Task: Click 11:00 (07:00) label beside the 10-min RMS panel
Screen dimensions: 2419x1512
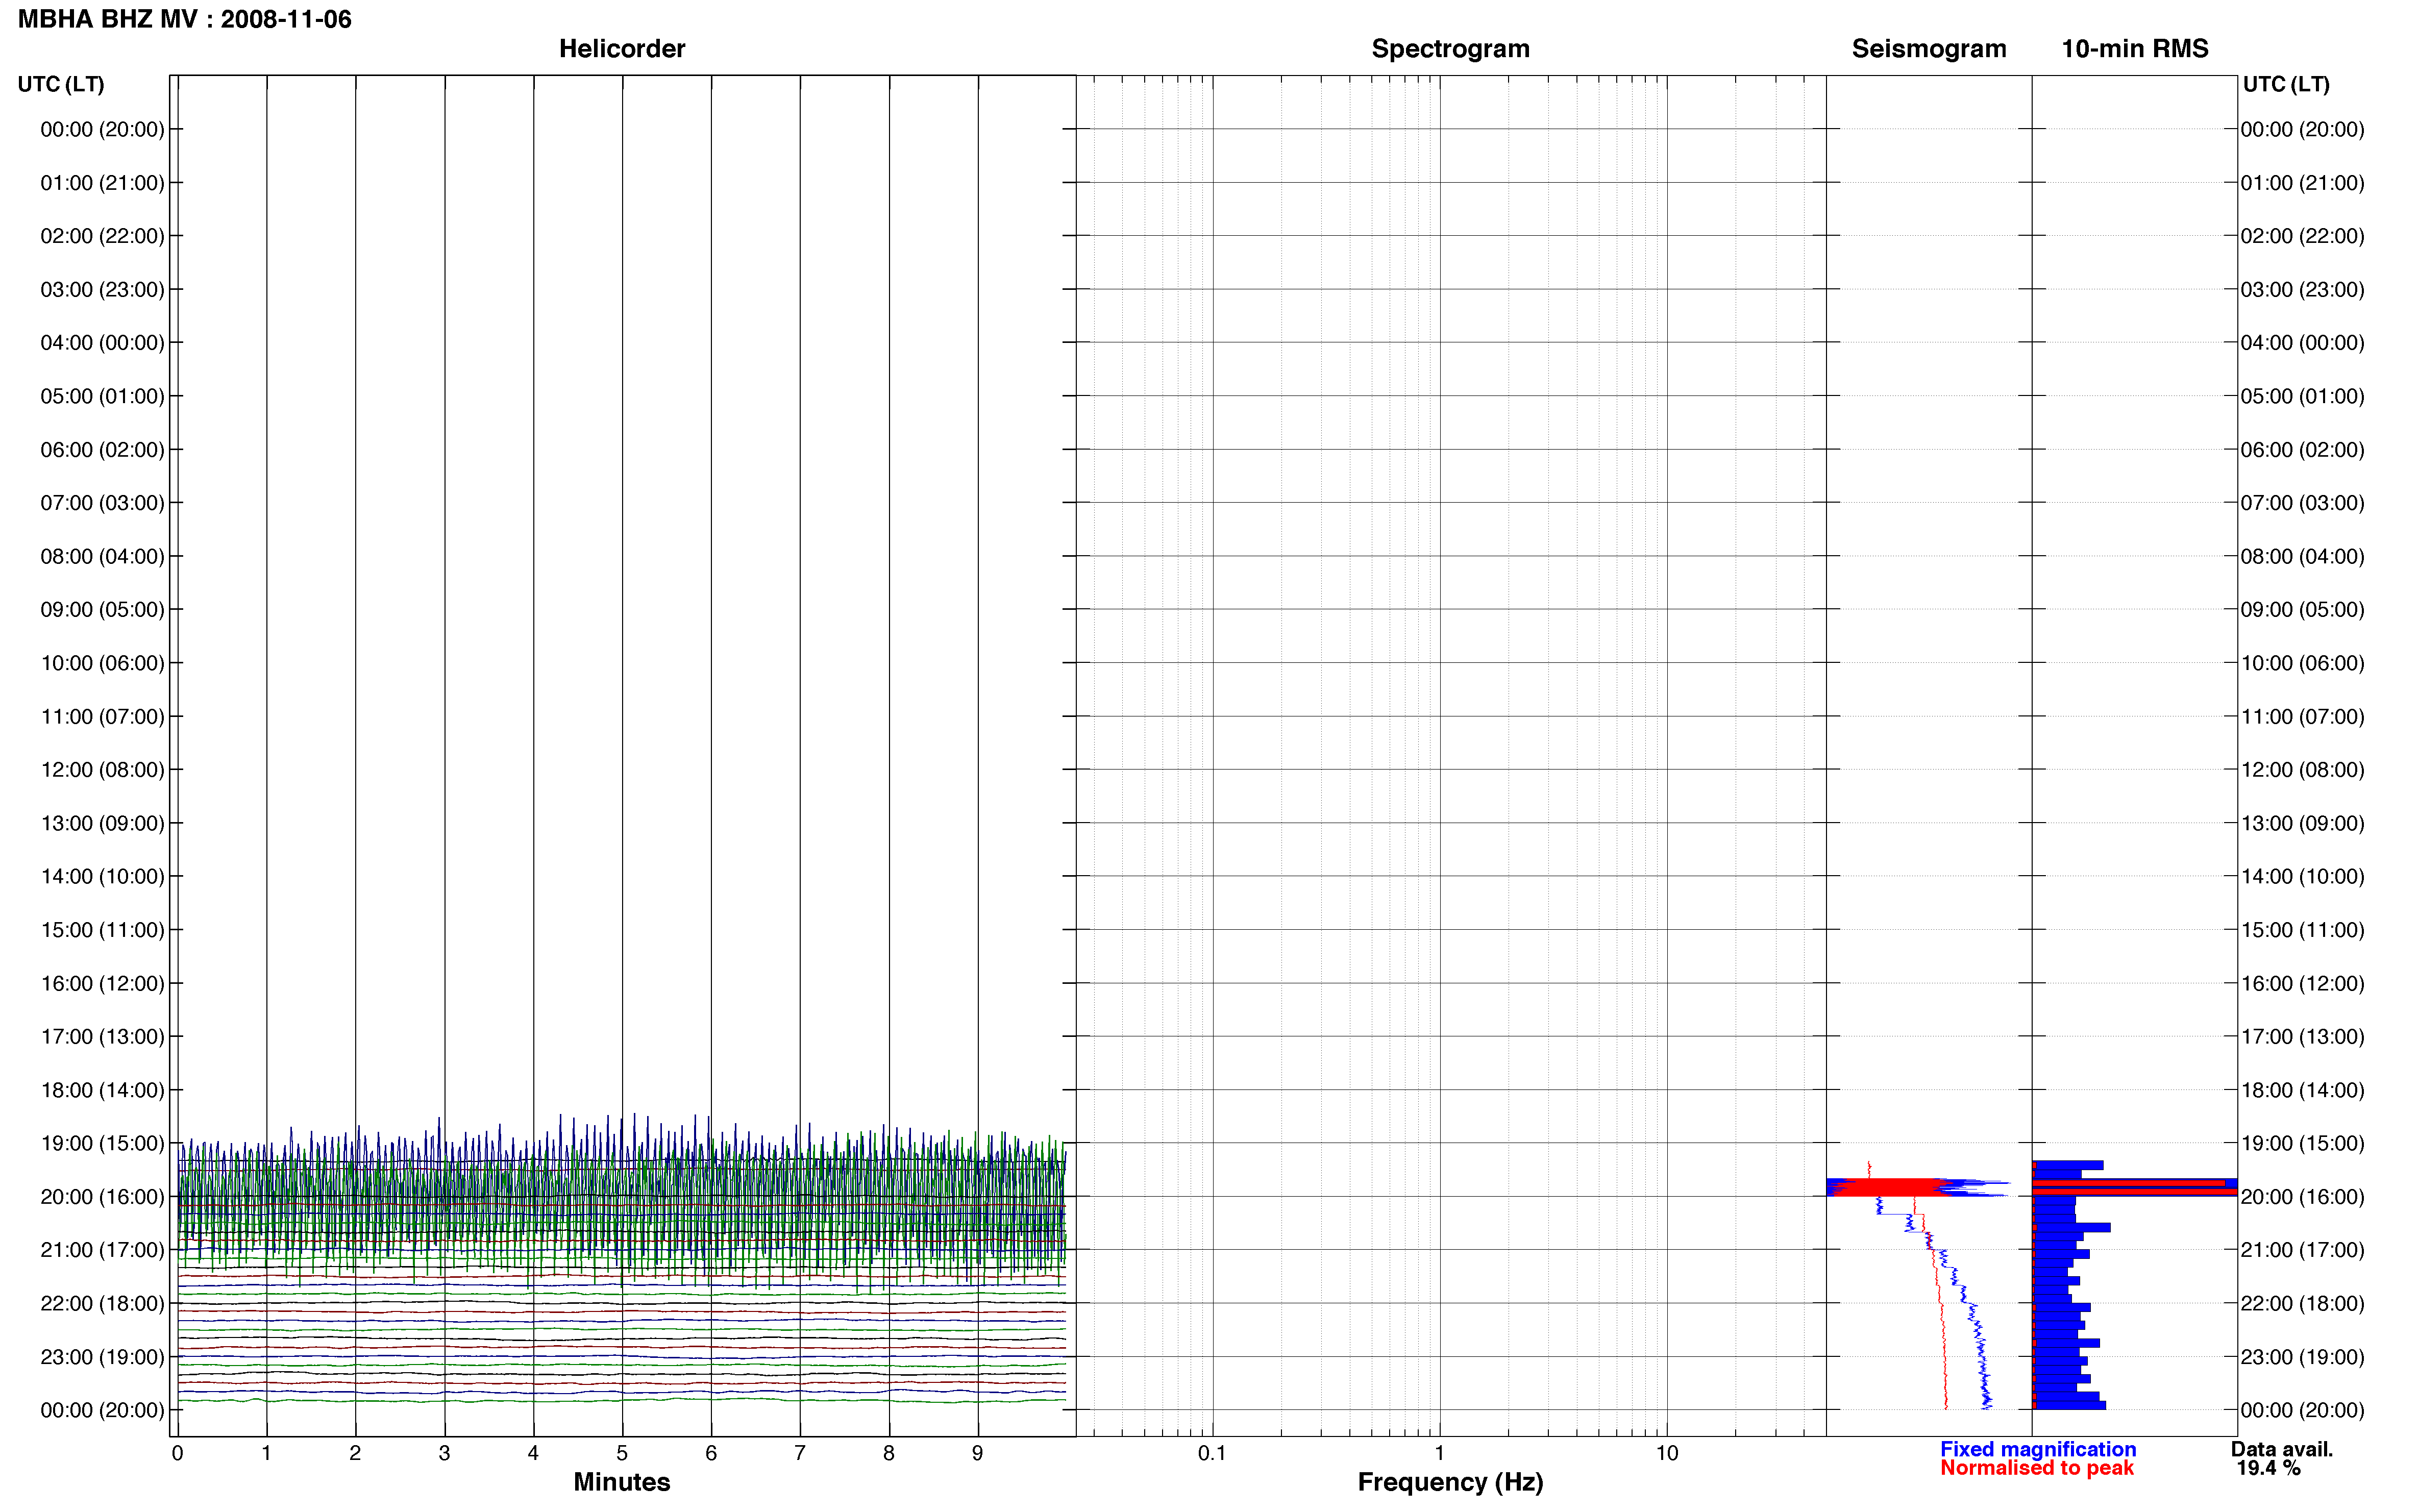Action: click(x=2302, y=716)
